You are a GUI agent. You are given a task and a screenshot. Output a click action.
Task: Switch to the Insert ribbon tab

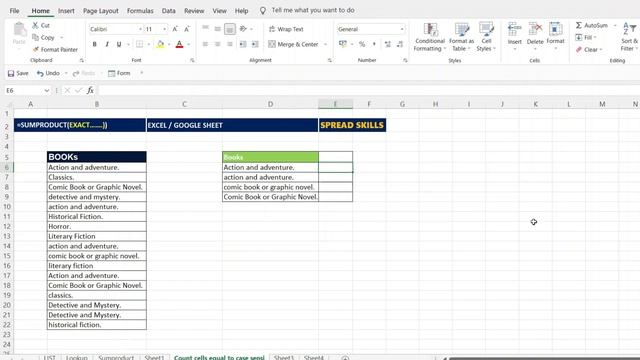66,11
